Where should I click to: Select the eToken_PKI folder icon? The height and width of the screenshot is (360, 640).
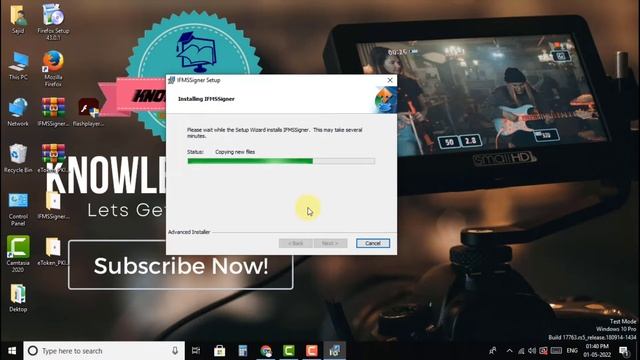point(53,251)
